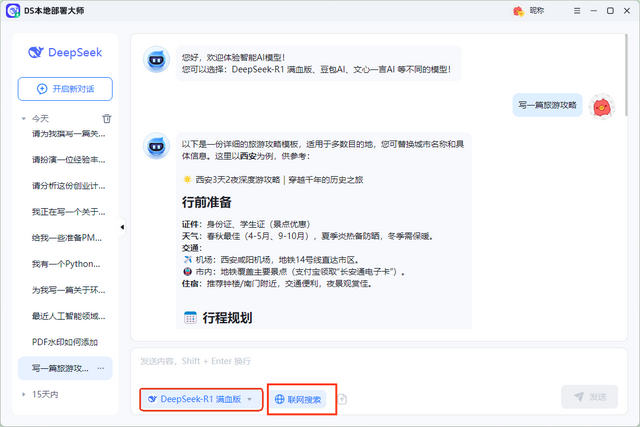Click the chat area vertical scrollbar
640x427 pixels.
(x=626, y=76)
